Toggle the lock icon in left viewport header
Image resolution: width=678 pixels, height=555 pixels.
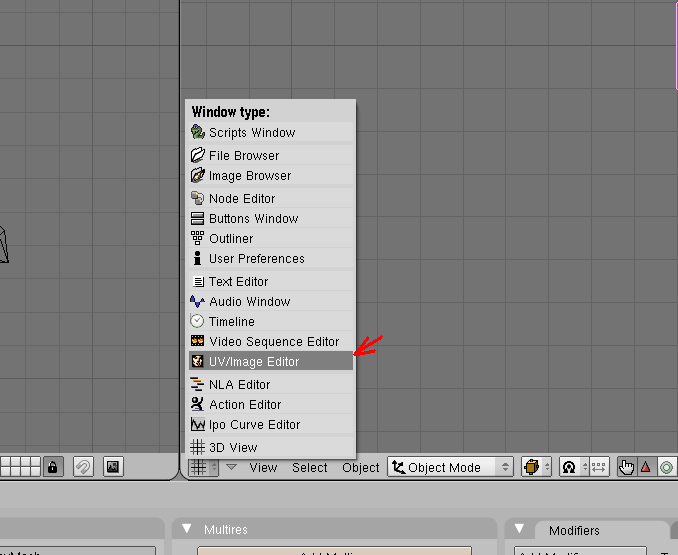[x=53, y=467]
